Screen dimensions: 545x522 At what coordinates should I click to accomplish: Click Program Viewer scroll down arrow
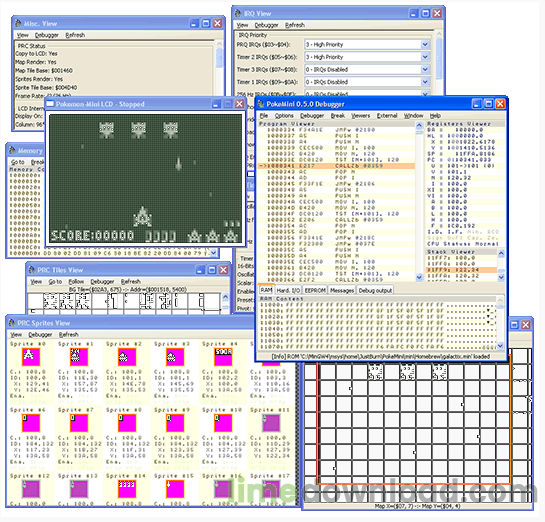tap(419, 277)
